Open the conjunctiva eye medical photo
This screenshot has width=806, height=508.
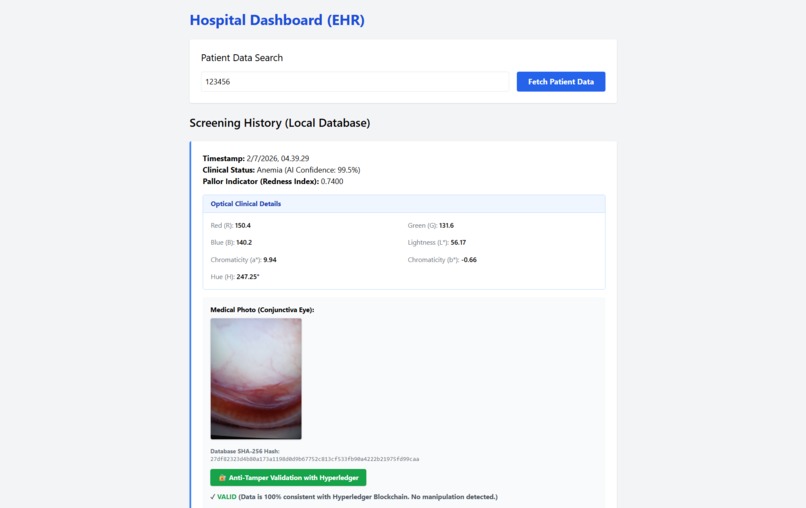click(x=256, y=378)
